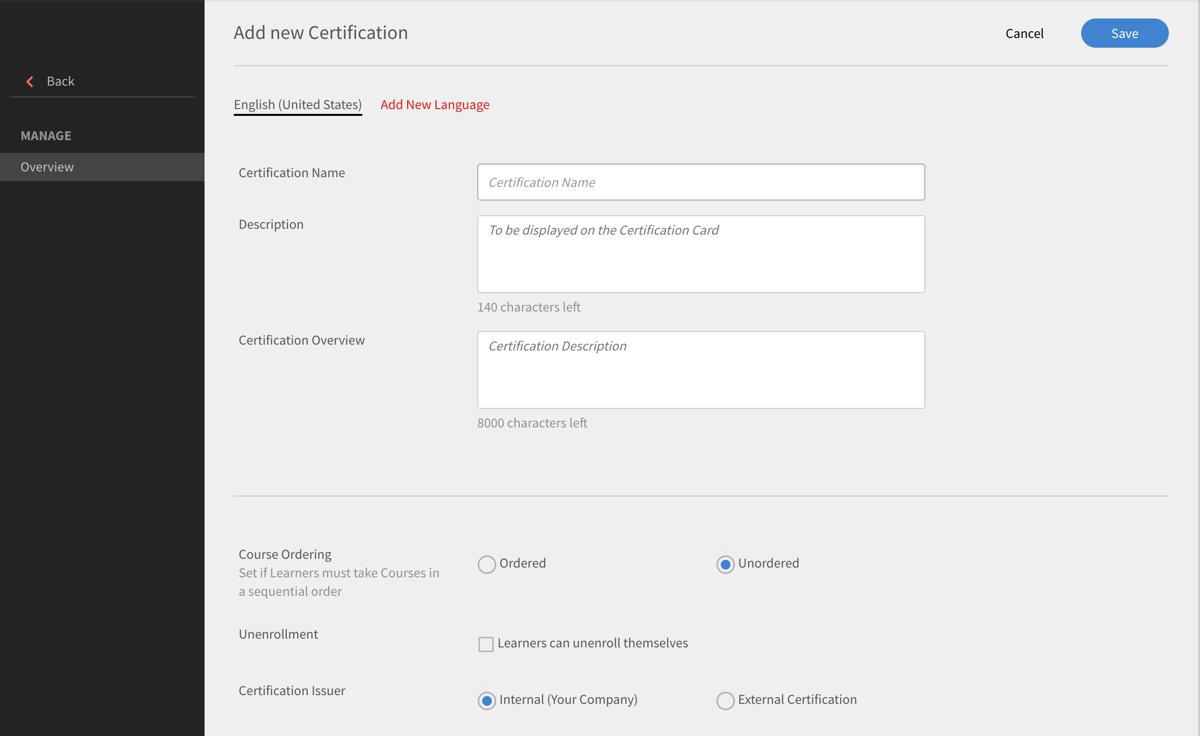Image resolution: width=1200 pixels, height=736 pixels.
Task: Click Add New Language
Action: (435, 104)
